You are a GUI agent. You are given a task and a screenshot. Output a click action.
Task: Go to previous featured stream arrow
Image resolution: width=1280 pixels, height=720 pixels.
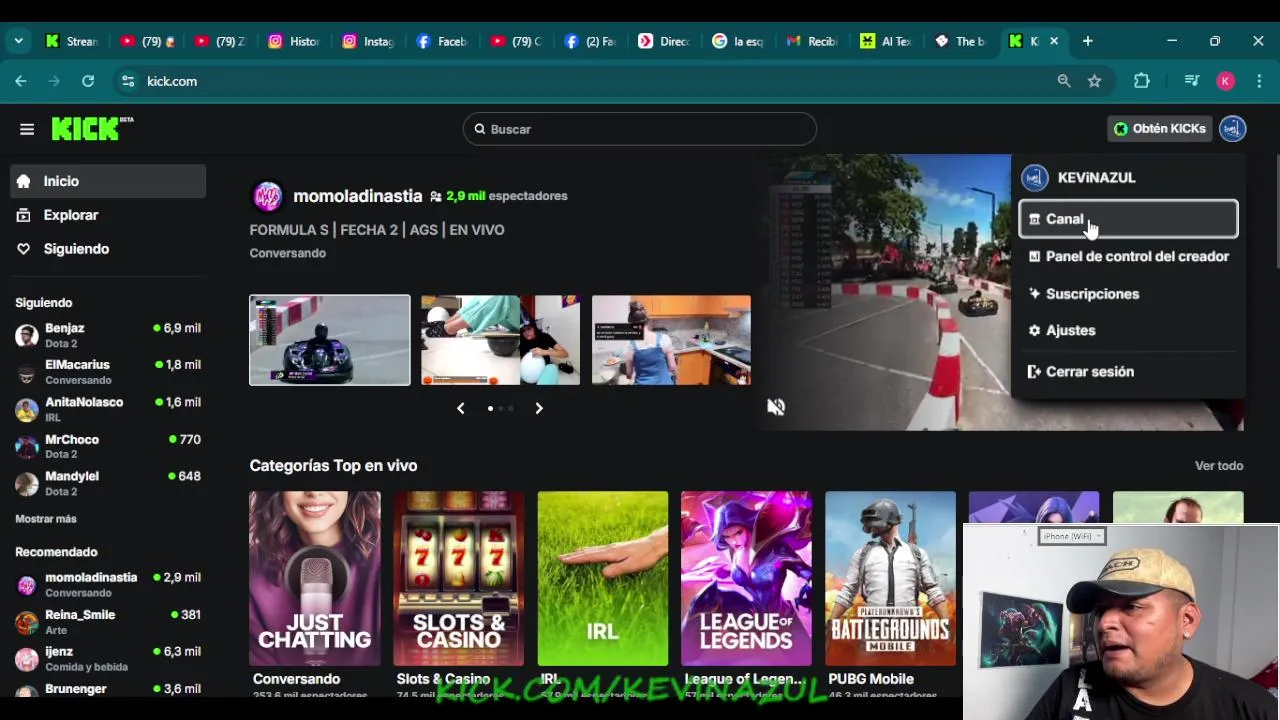tap(460, 408)
